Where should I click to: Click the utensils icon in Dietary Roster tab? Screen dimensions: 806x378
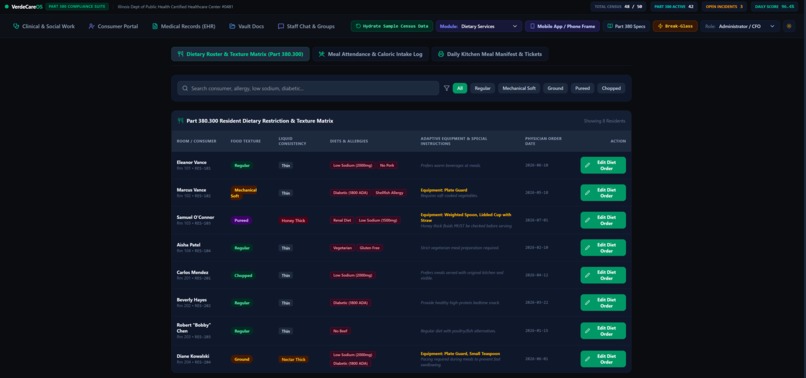(x=180, y=54)
